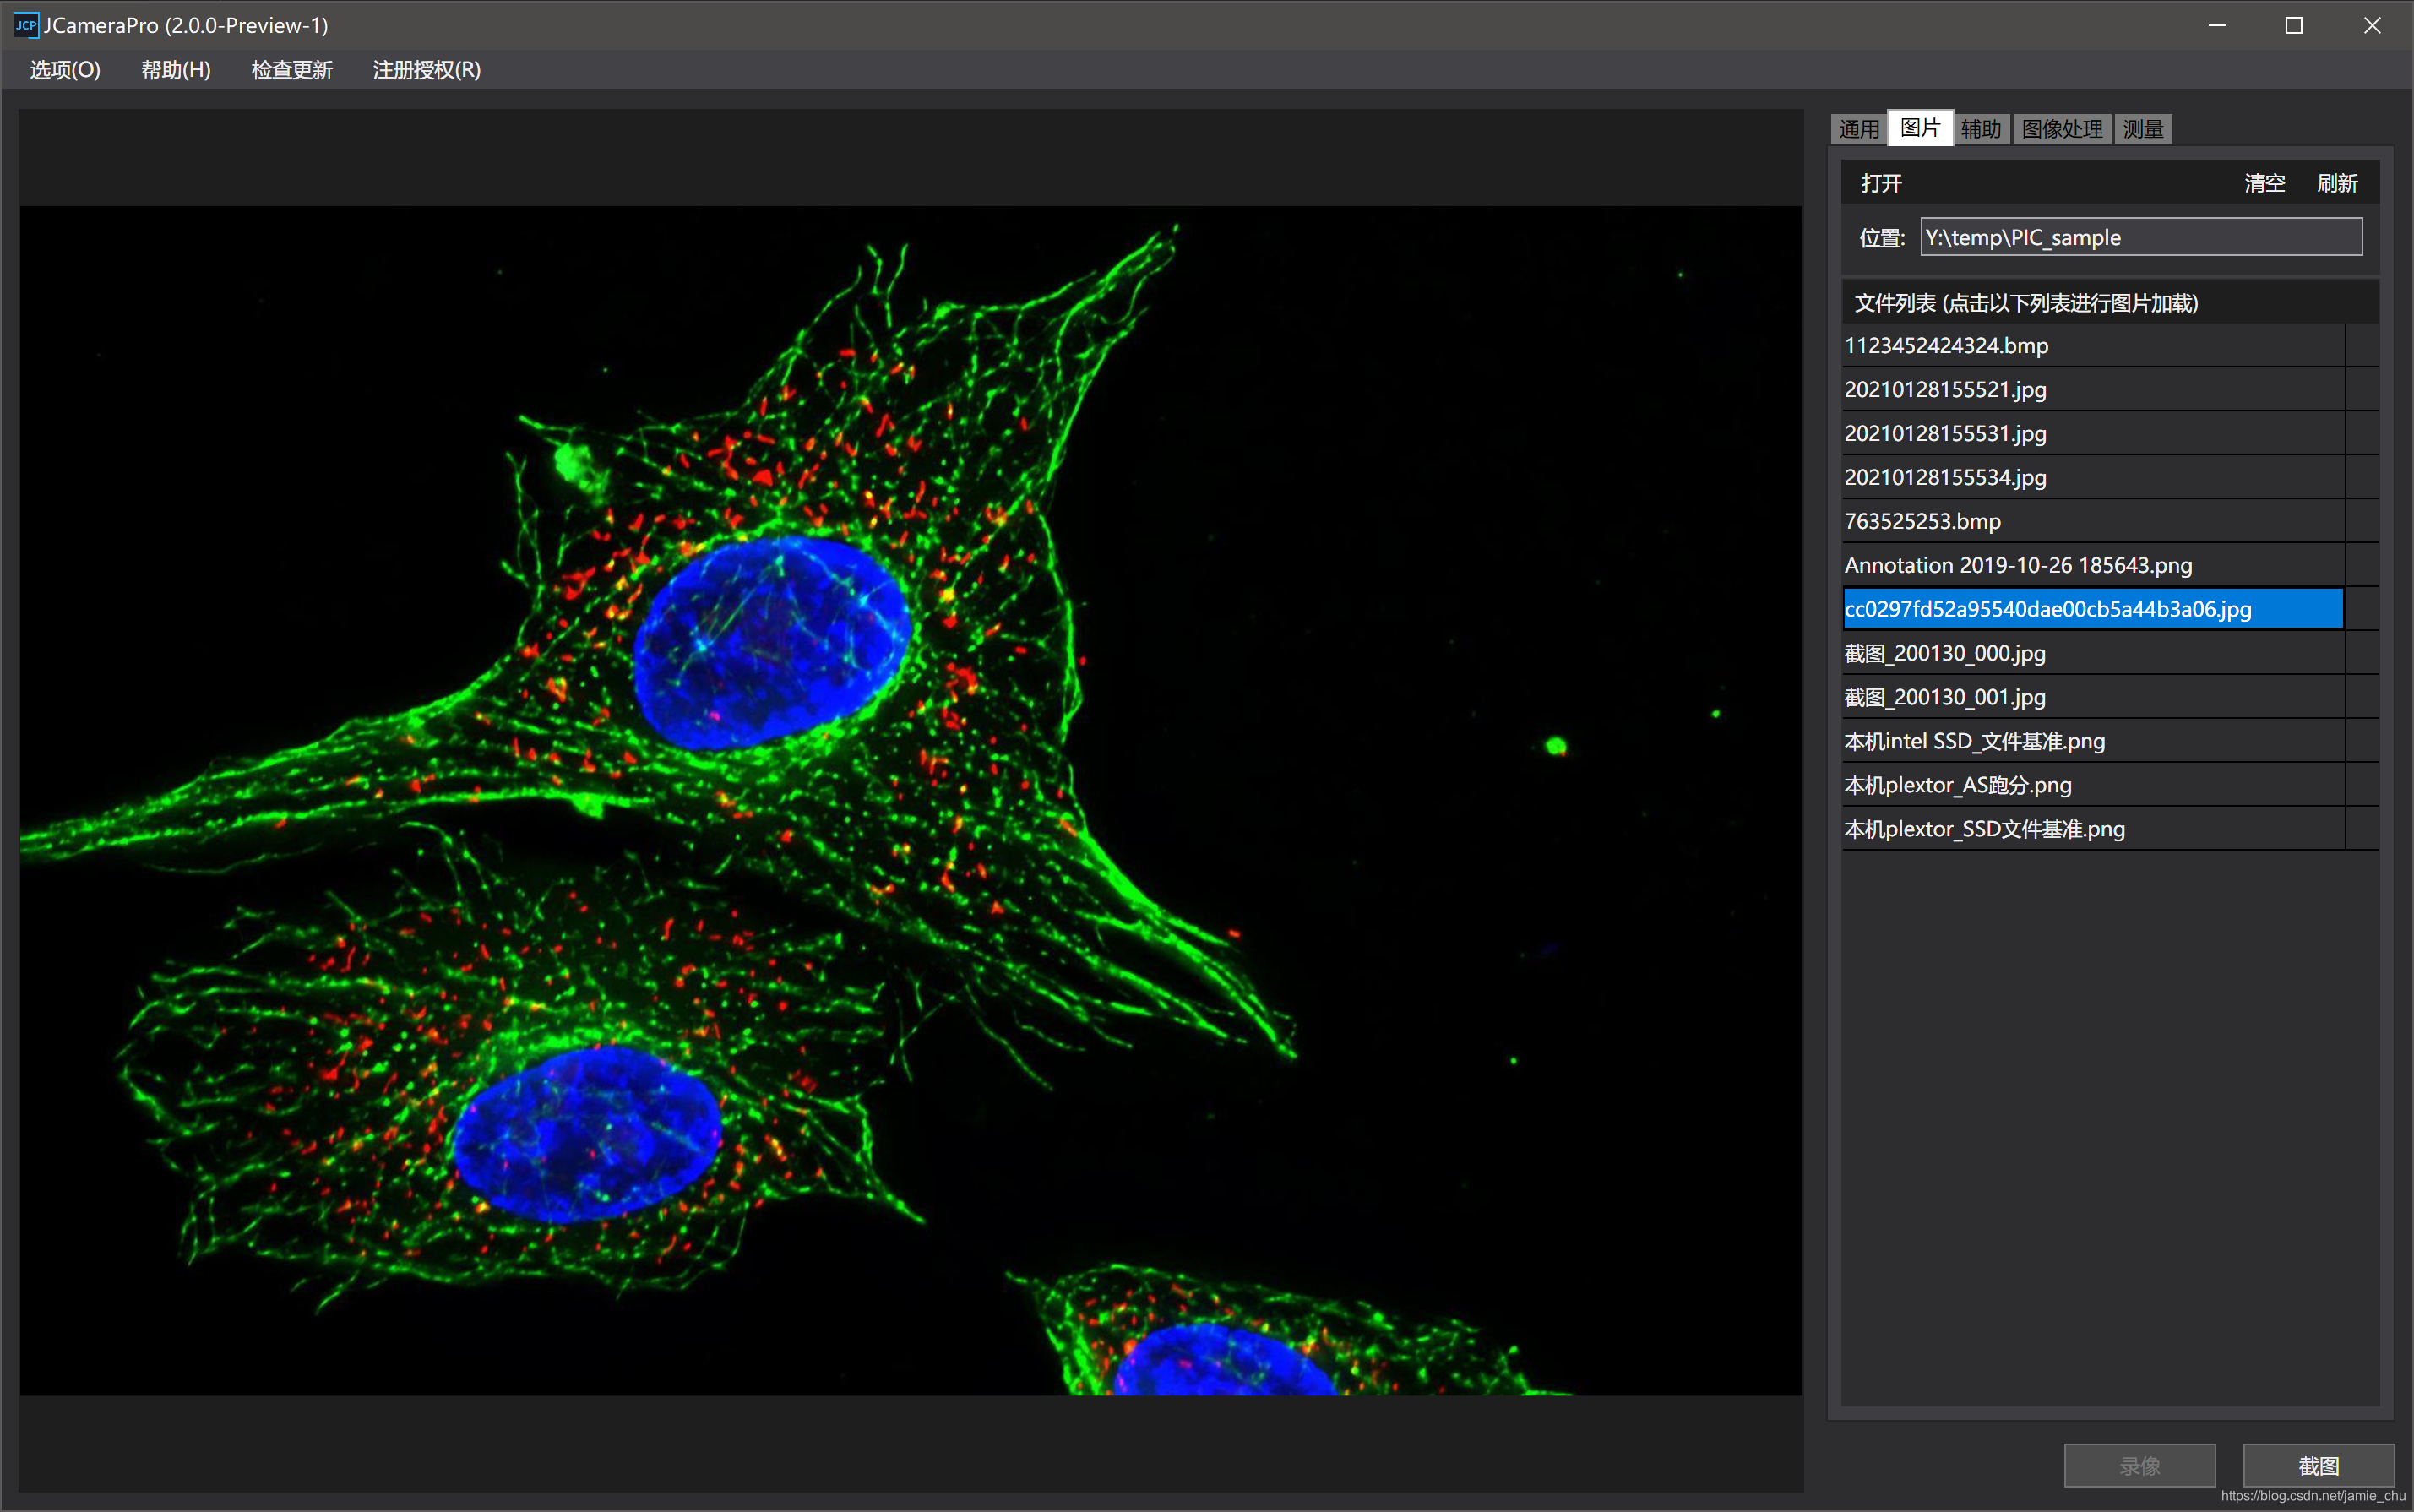This screenshot has height=1512, width=2414.
Task: Switch to the 测量 tab
Action: point(2142,129)
